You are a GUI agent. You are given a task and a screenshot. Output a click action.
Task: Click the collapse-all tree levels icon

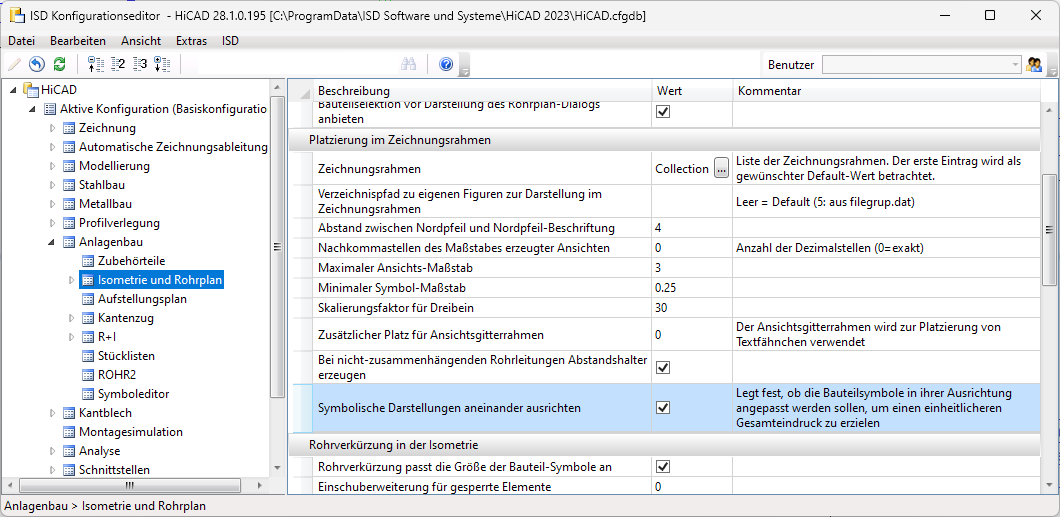click(96, 65)
